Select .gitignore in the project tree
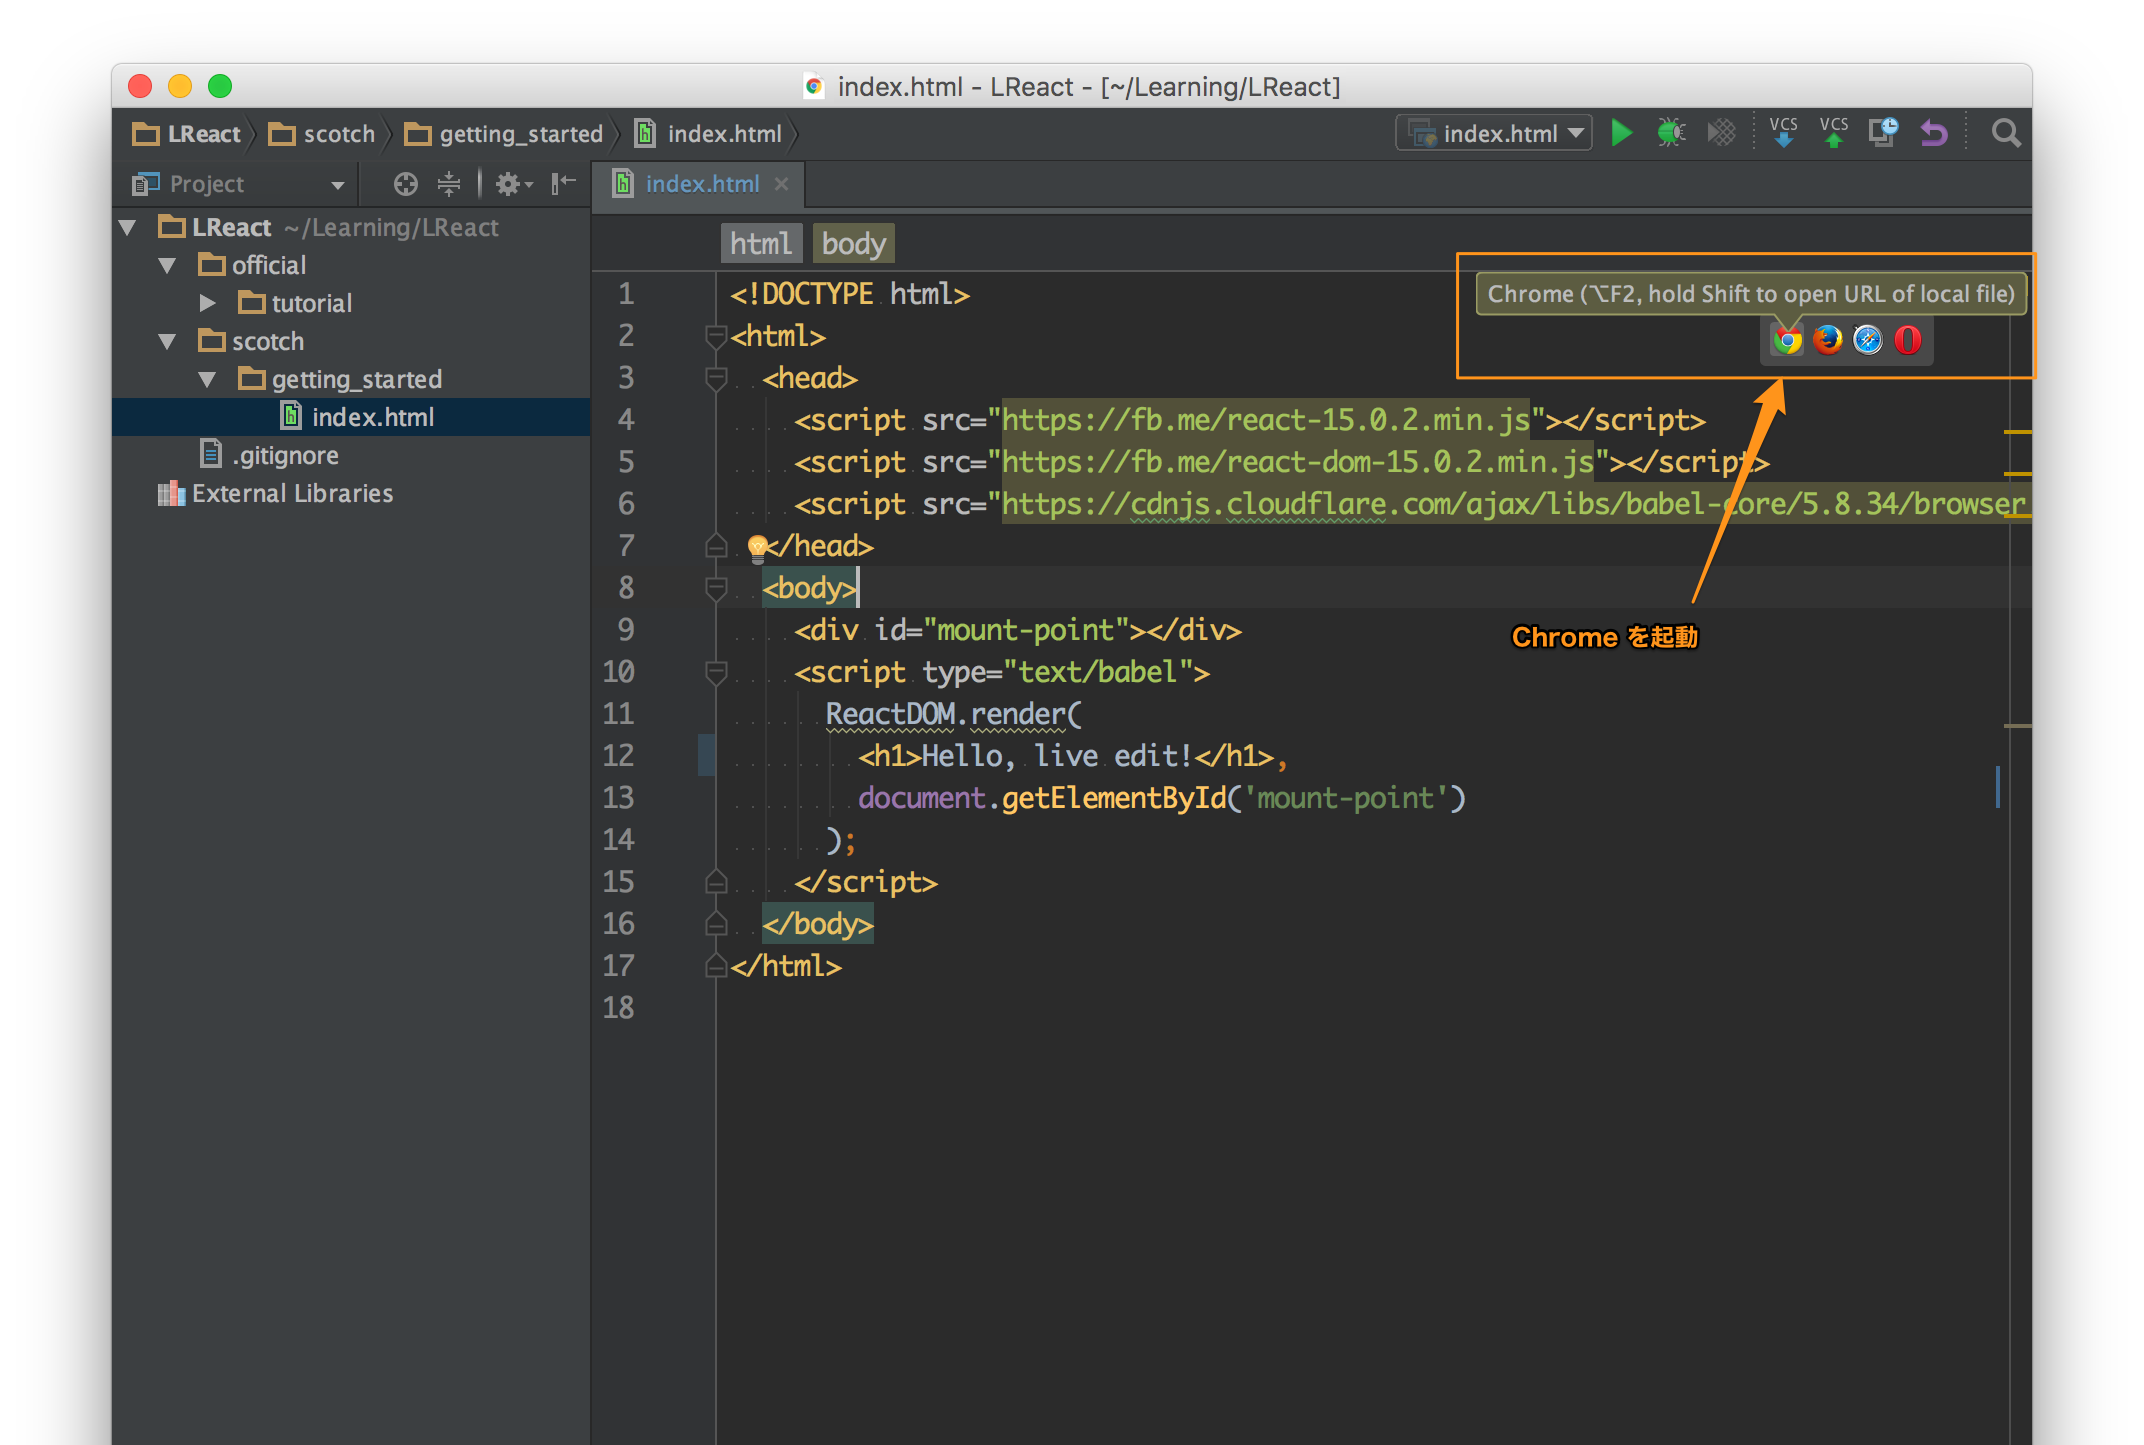This screenshot has height=1445, width=2144. 351,456
